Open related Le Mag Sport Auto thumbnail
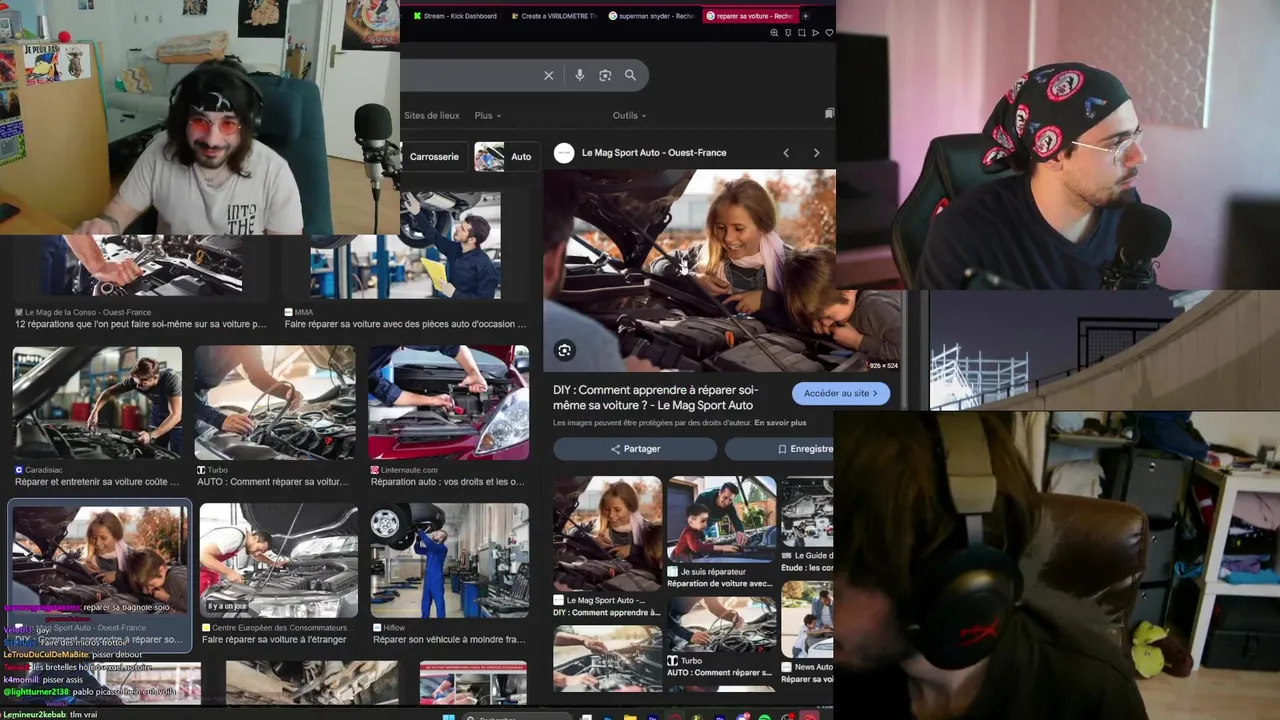 [x=607, y=533]
